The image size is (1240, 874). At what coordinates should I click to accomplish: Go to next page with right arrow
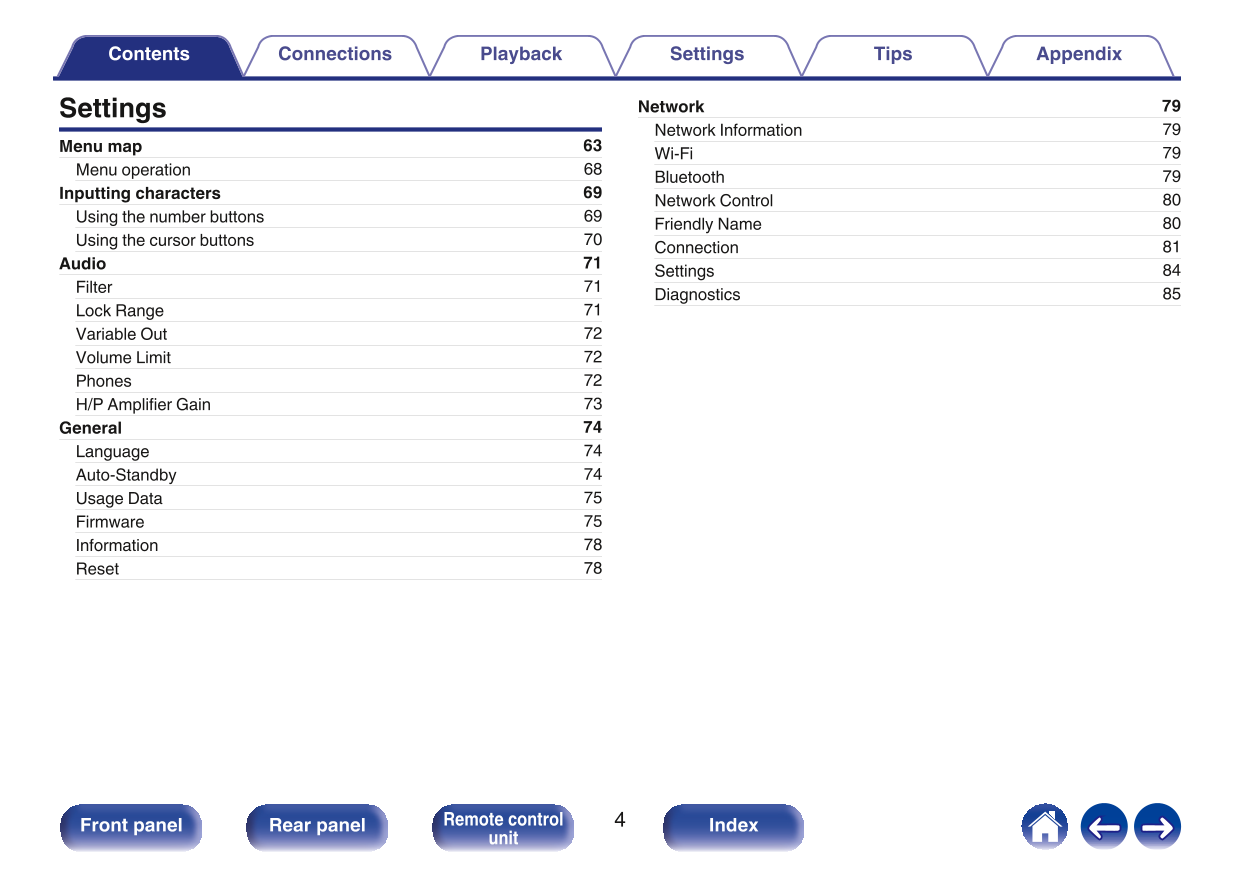click(x=1157, y=827)
